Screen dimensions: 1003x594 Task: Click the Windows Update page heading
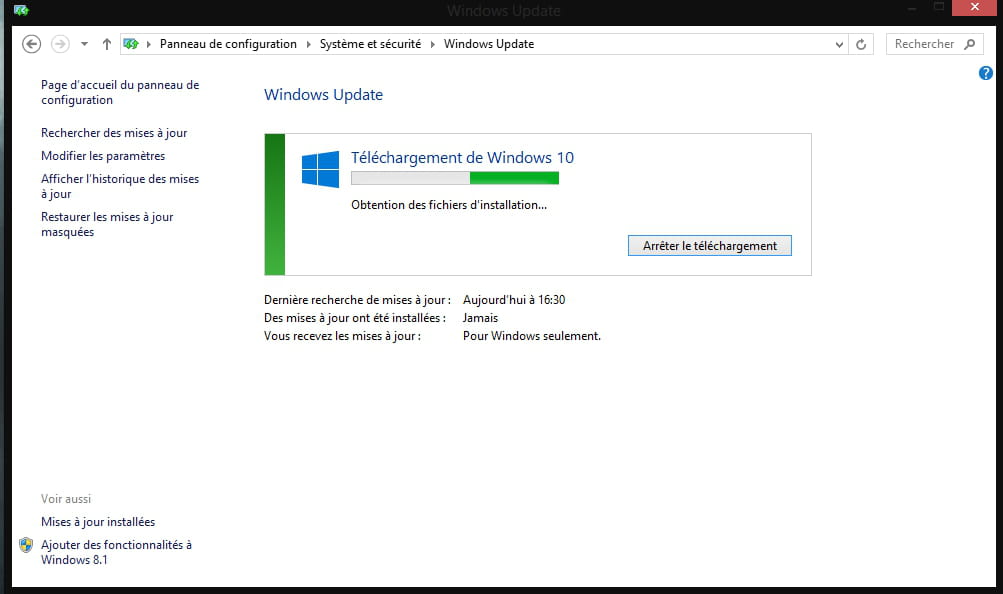pyautogui.click(x=323, y=95)
